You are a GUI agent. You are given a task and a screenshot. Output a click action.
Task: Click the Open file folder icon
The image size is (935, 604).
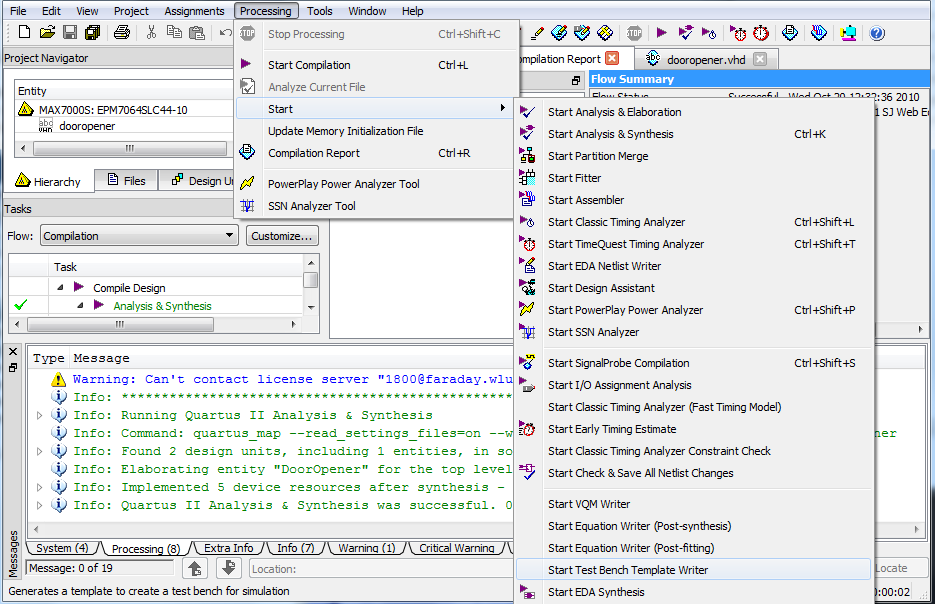[x=47, y=32]
